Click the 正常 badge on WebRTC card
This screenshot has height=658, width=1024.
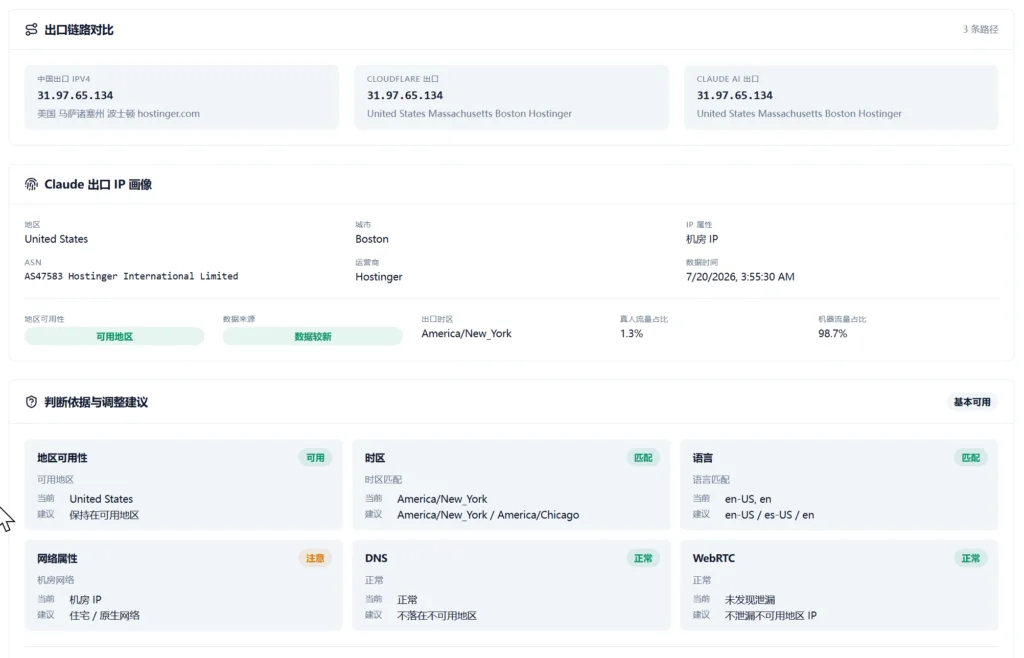(x=970, y=558)
